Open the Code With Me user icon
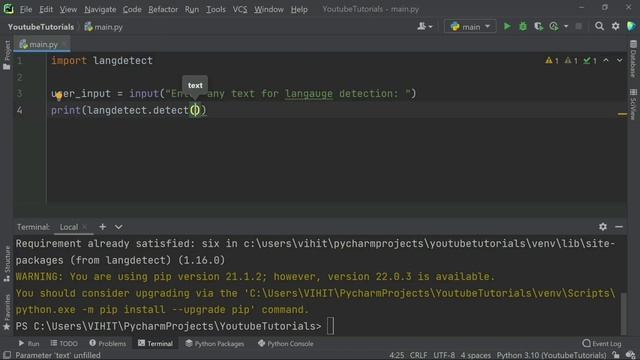The width and height of the screenshot is (640, 360). click(x=424, y=27)
